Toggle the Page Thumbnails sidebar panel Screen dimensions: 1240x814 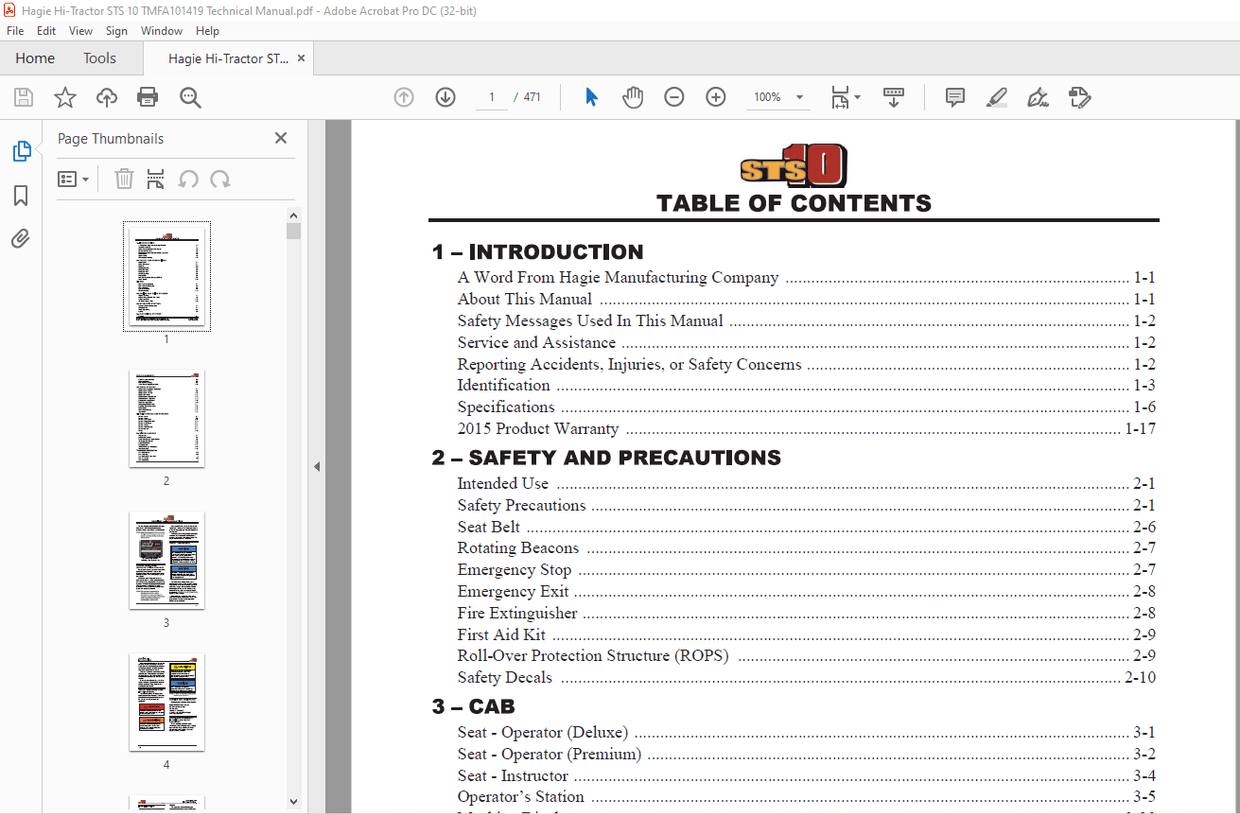point(22,150)
